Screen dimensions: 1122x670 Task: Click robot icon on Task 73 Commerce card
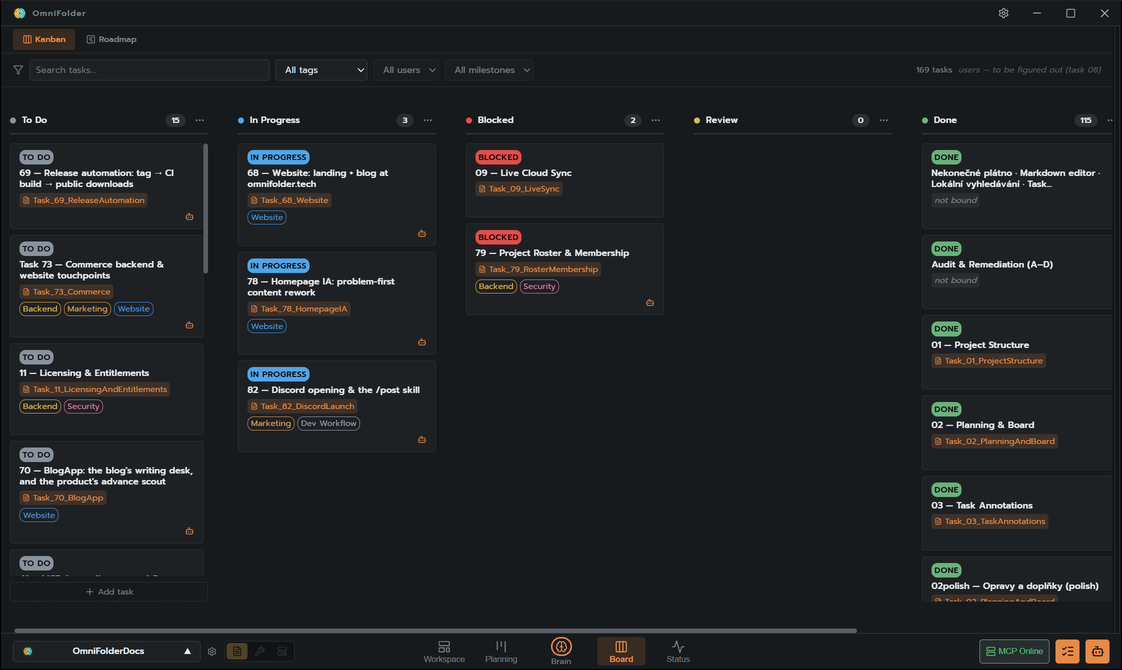190,325
